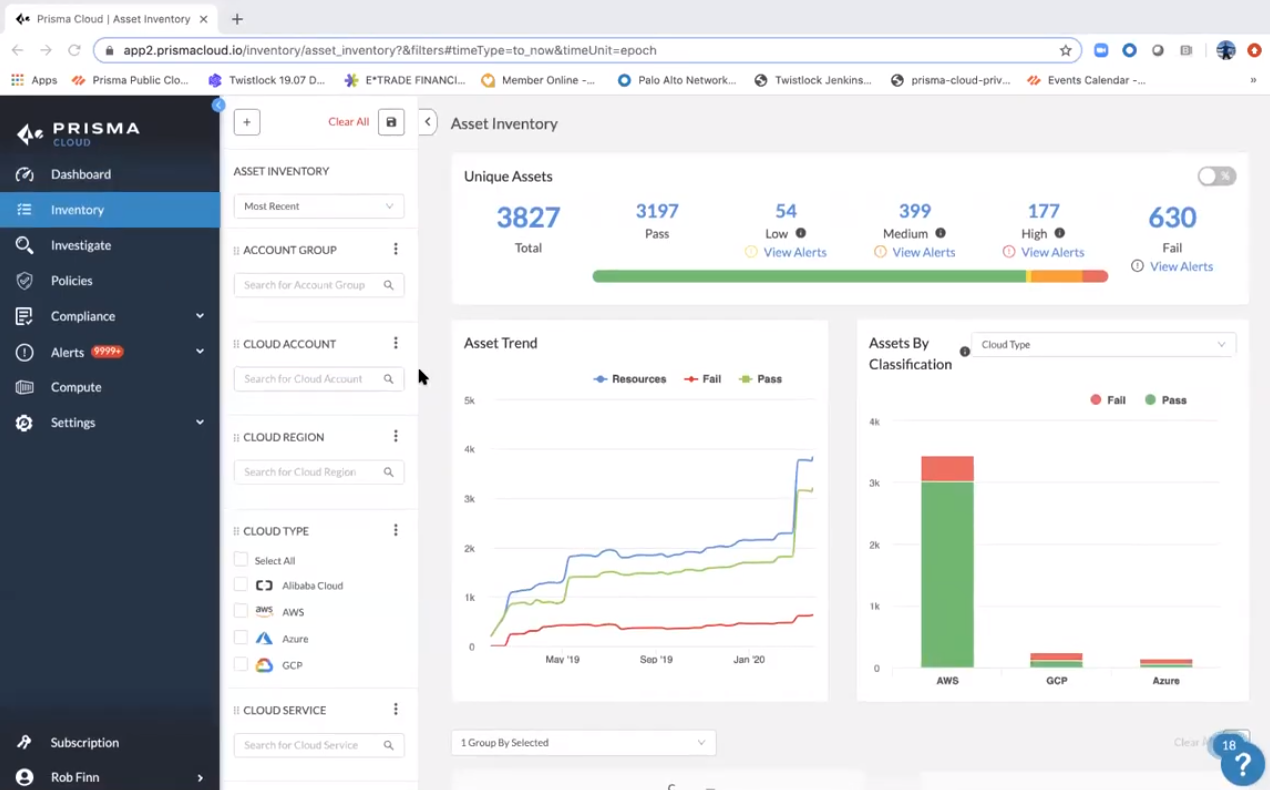The width and height of the screenshot is (1270, 790).
Task: Click the Clear All filters link
Action: [x=348, y=122]
